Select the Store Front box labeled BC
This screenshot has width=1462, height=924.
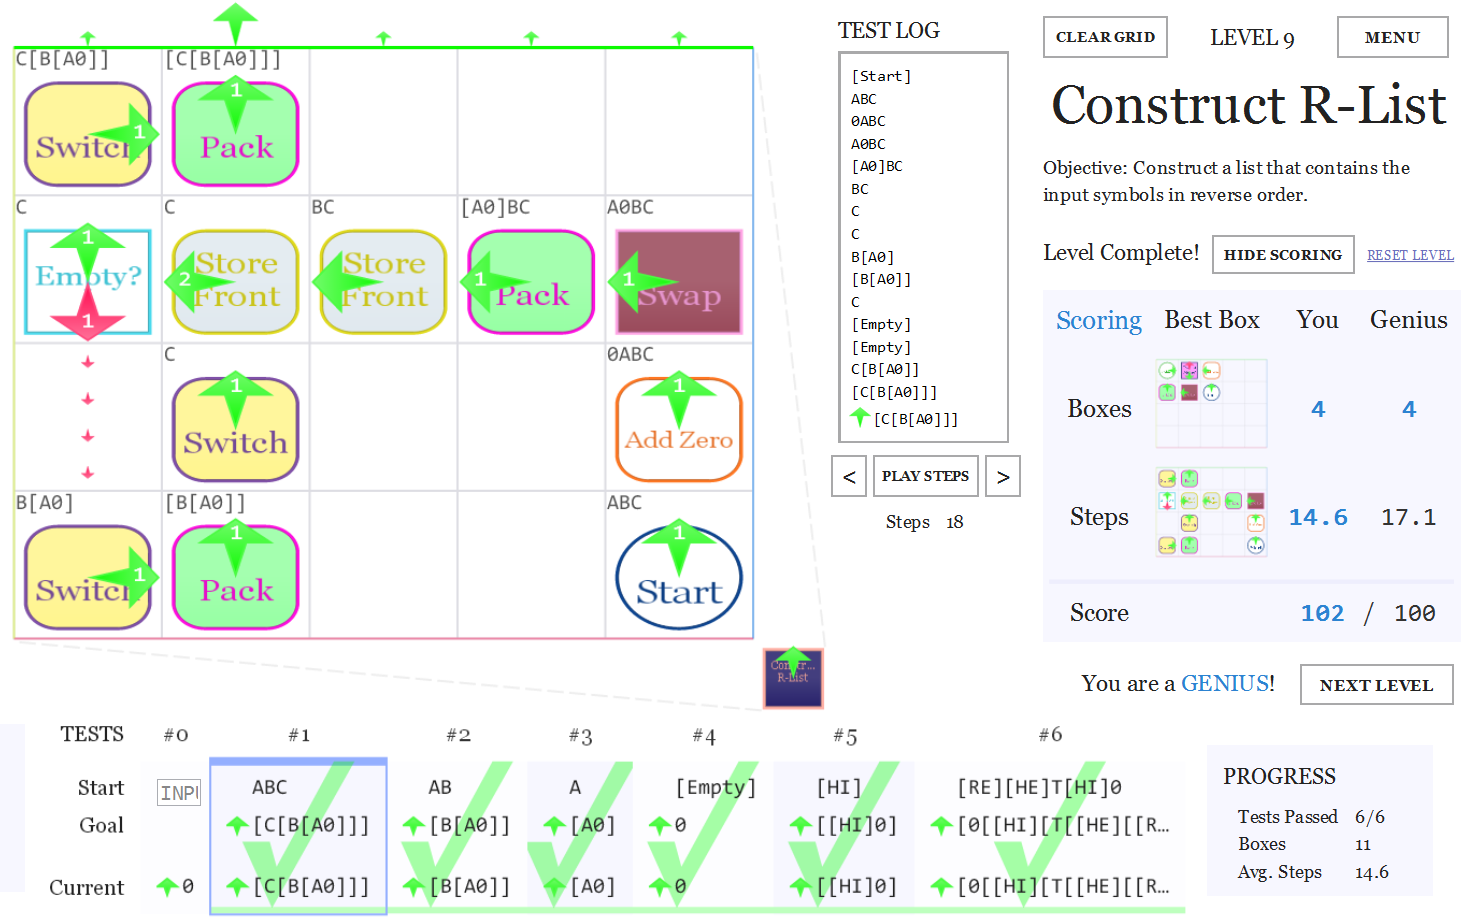point(384,282)
